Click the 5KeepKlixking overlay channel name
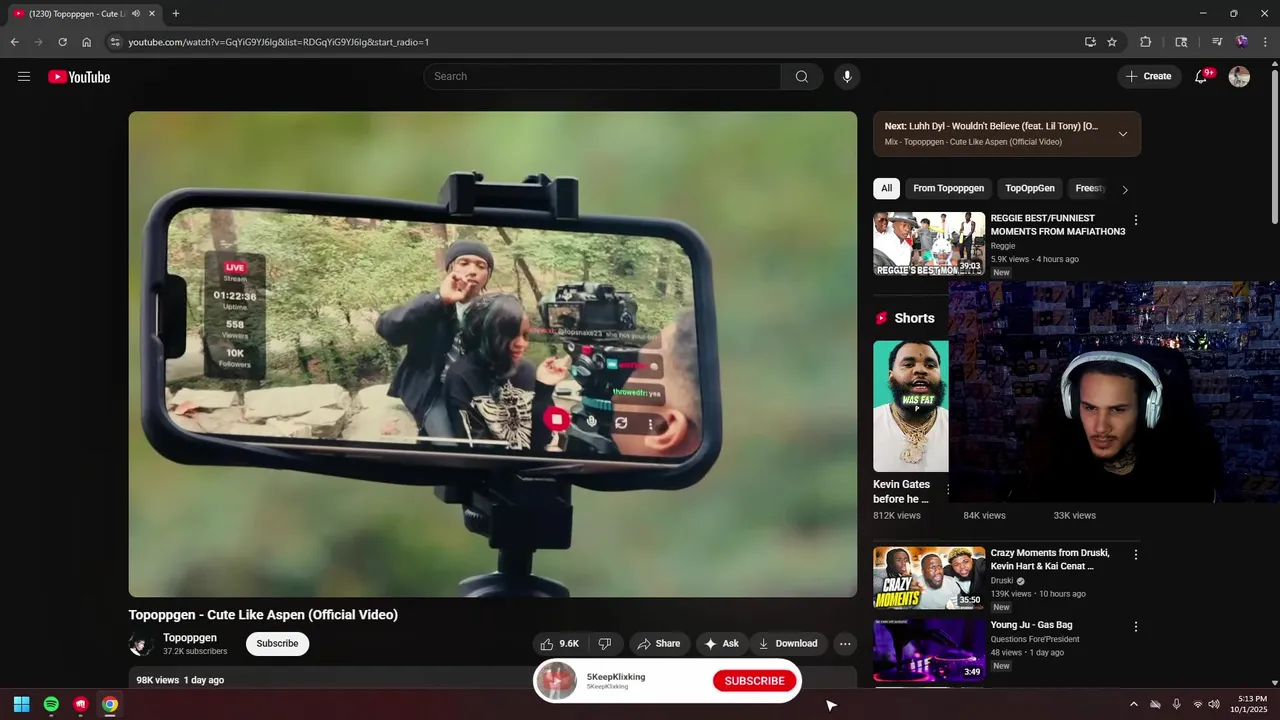 coord(616,677)
